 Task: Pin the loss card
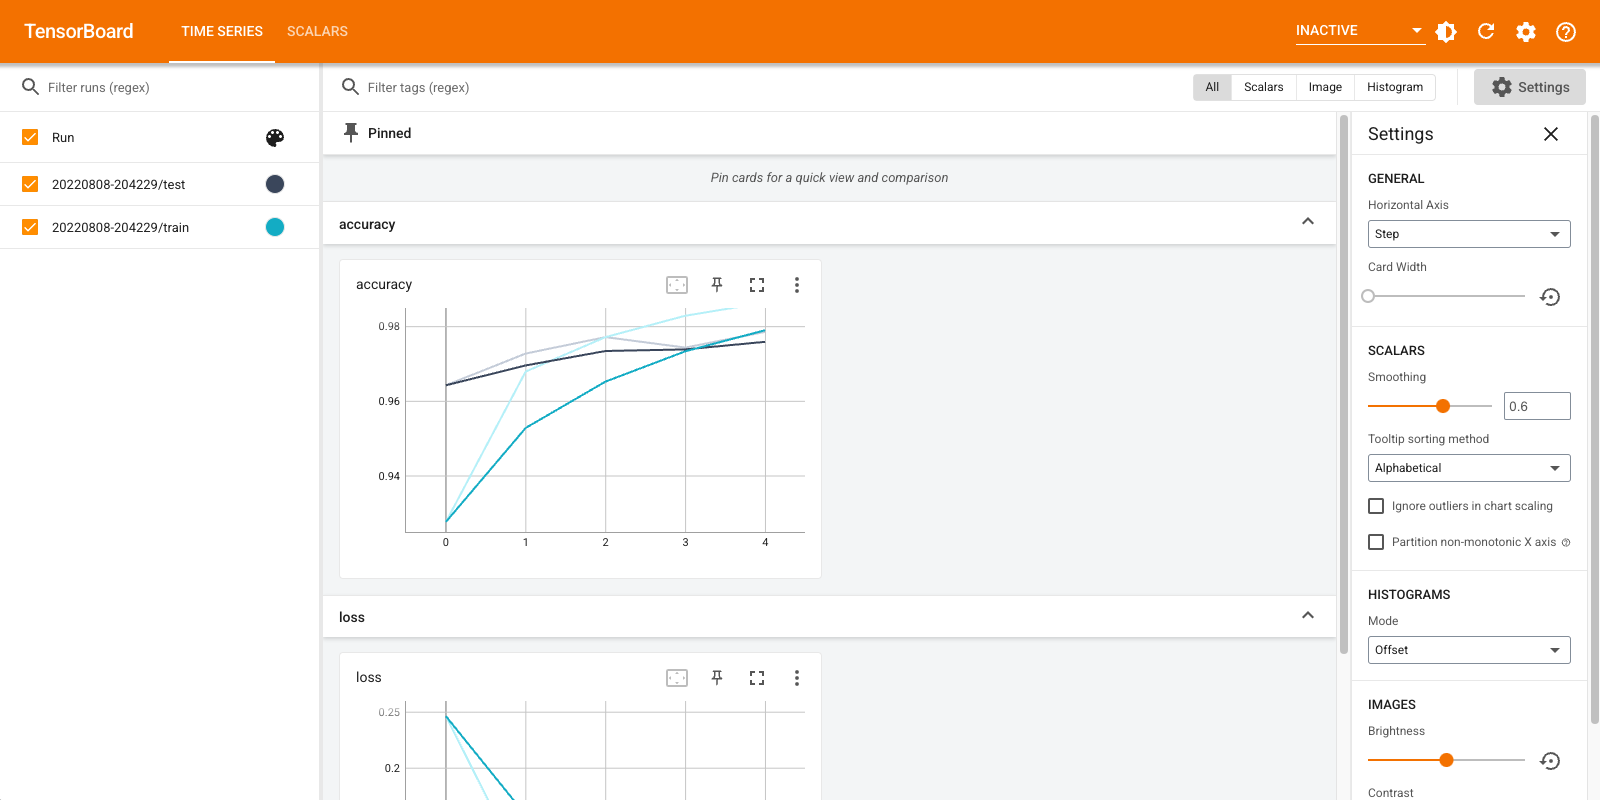(717, 678)
